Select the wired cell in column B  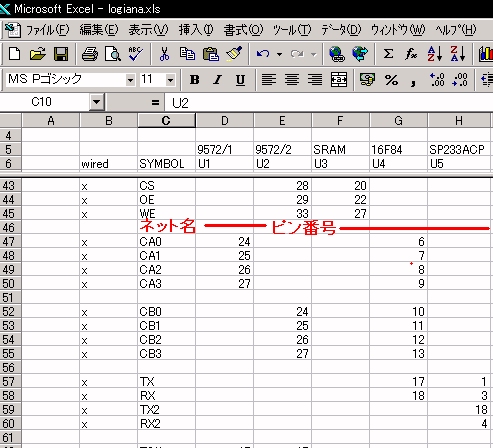point(108,164)
